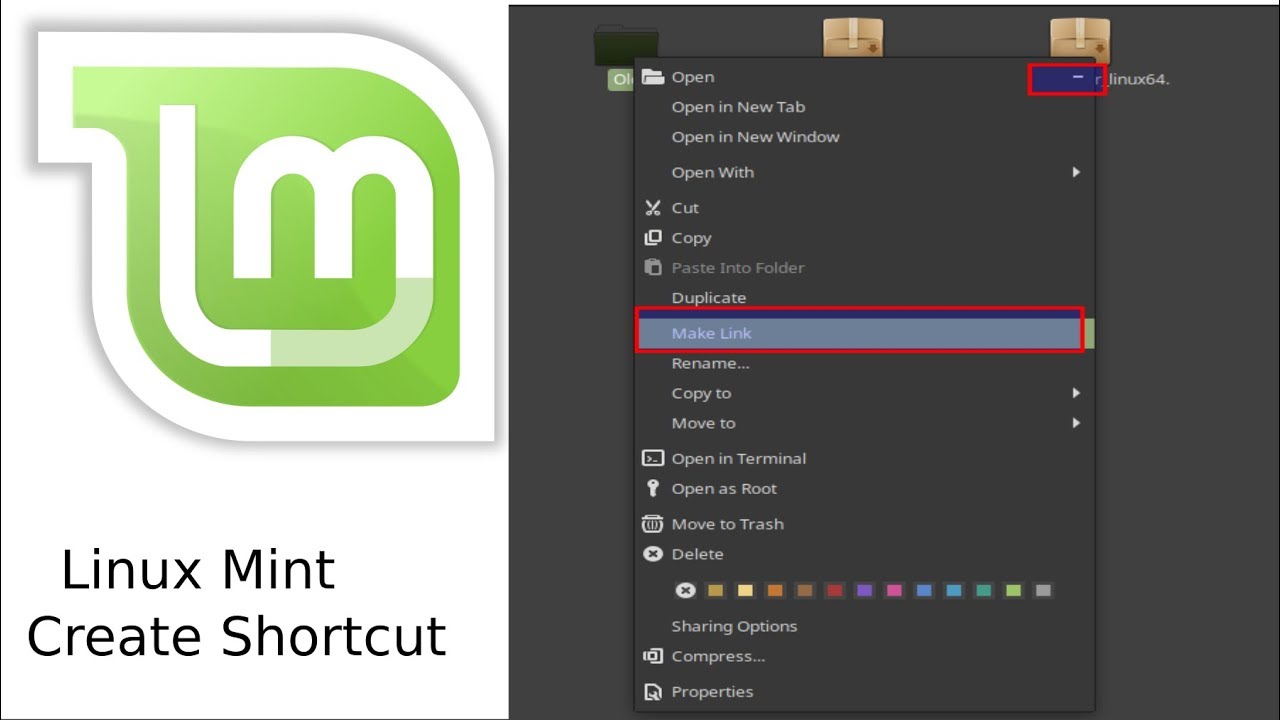
Task: Click the key icon for Open as Root
Action: pos(653,489)
